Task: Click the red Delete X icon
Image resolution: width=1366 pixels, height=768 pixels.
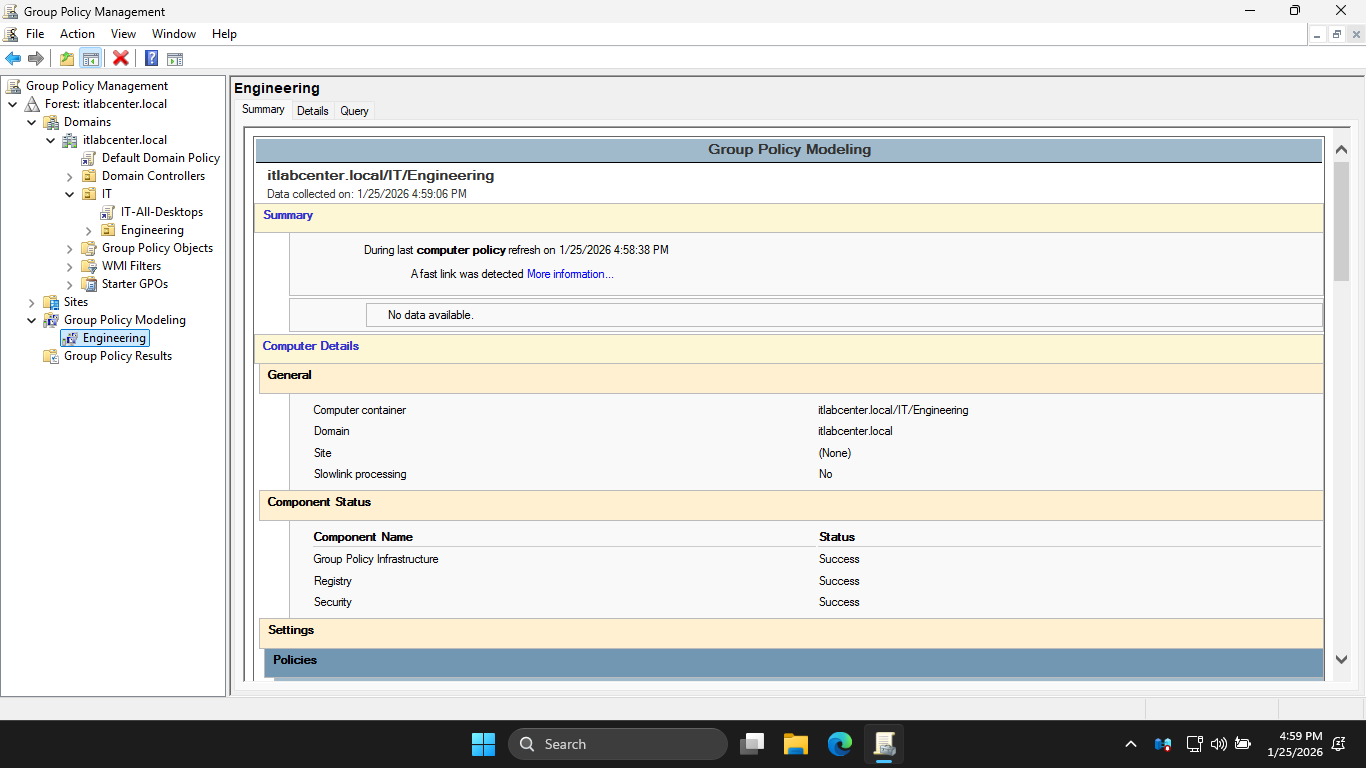Action: pyautogui.click(x=120, y=58)
